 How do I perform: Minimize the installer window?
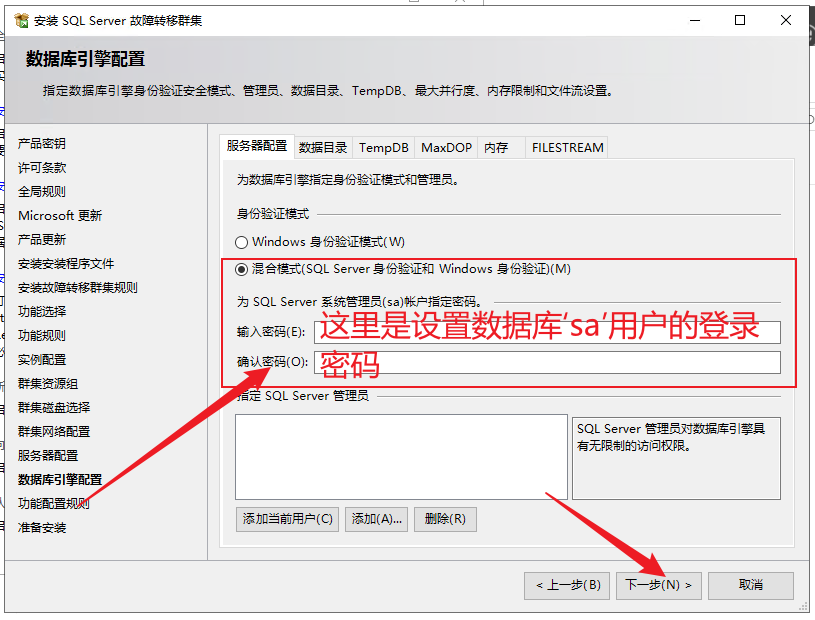tap(695, 20)
